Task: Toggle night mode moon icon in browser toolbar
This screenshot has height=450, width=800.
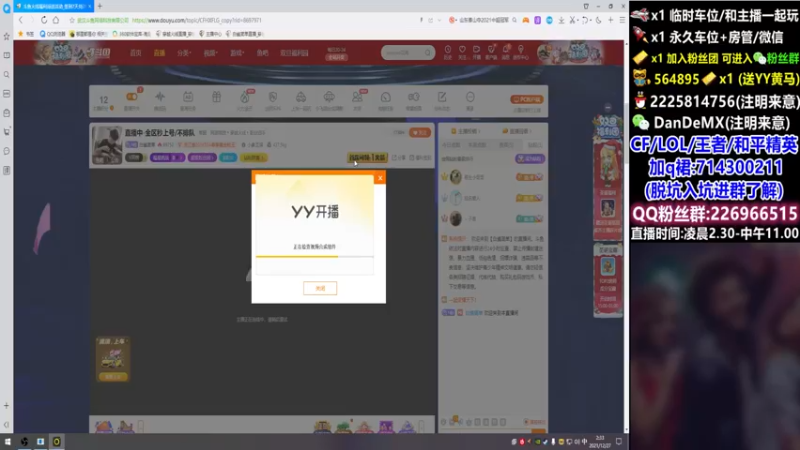Action: (x=598, y=20)
